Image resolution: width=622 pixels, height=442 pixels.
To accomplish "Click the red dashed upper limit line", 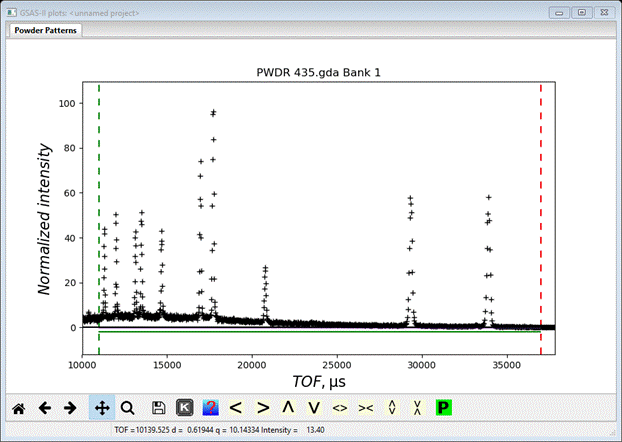I will point(541,200).
